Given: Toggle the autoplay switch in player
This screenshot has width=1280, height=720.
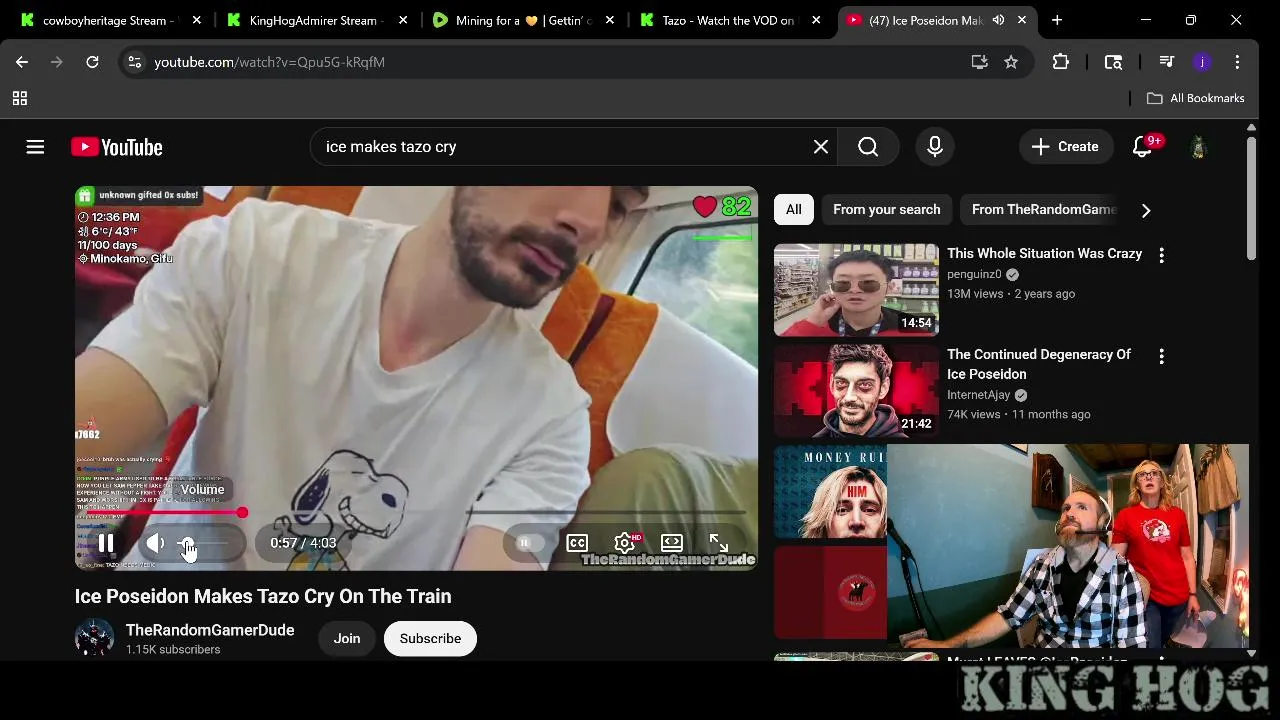Looking at the screenshot, I should click(x=528, y=543).
